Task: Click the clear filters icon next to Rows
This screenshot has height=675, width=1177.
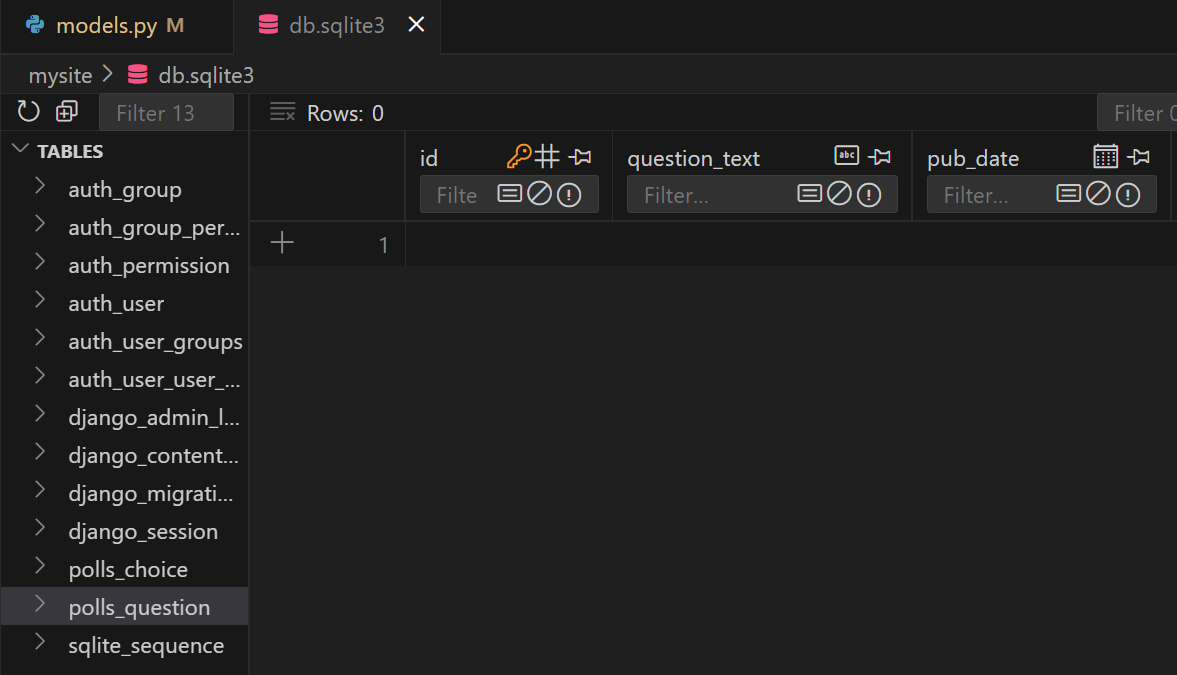Action: click(282, 112)
